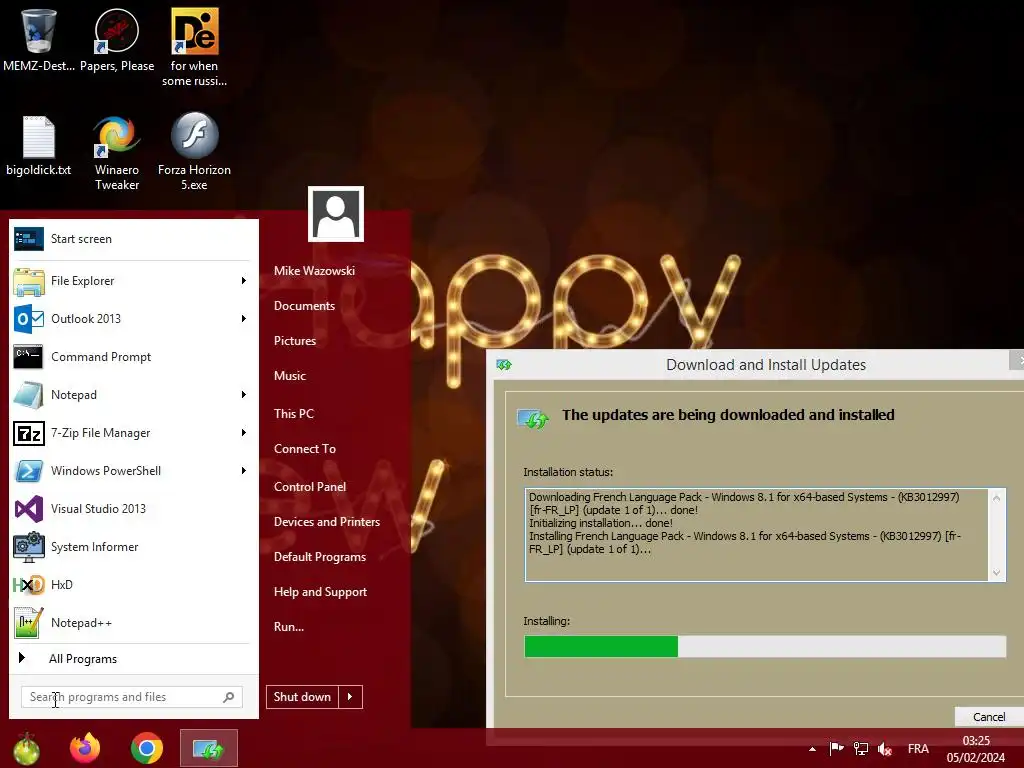Open Winaero Tweaker desktop shortcut
The height and width of the screenshot is (768, 1024).
tap(117, 153)
